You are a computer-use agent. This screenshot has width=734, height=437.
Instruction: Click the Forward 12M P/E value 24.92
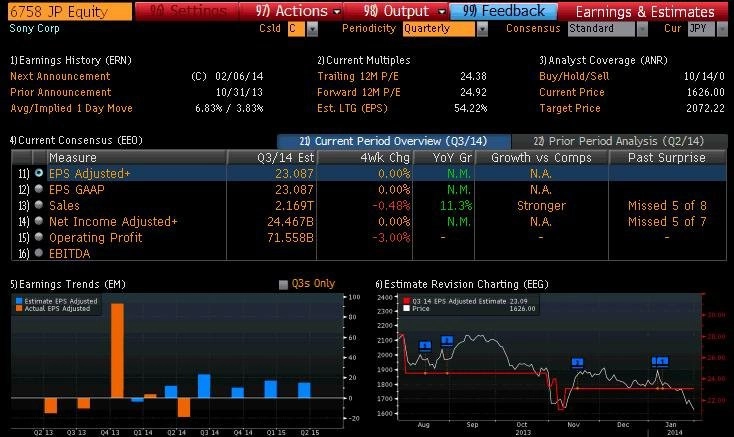click(473, 92)
